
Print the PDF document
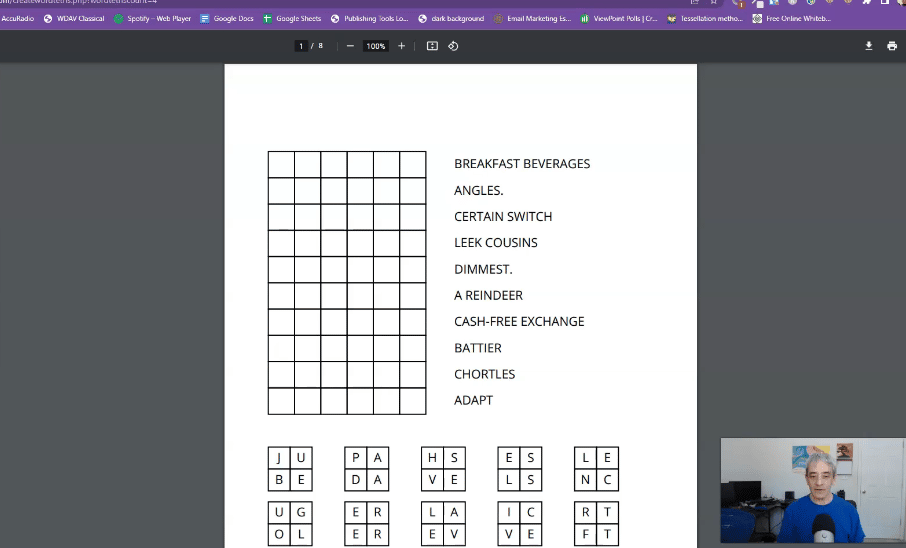click(892, 46)
